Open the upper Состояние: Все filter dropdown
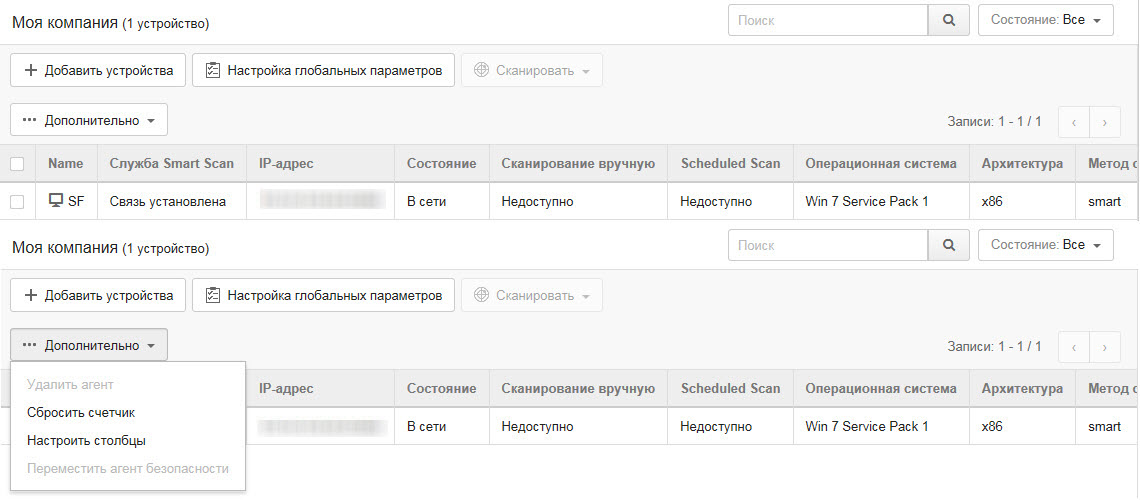Viewport: 1140px width, 500px height. [1045, 20]
